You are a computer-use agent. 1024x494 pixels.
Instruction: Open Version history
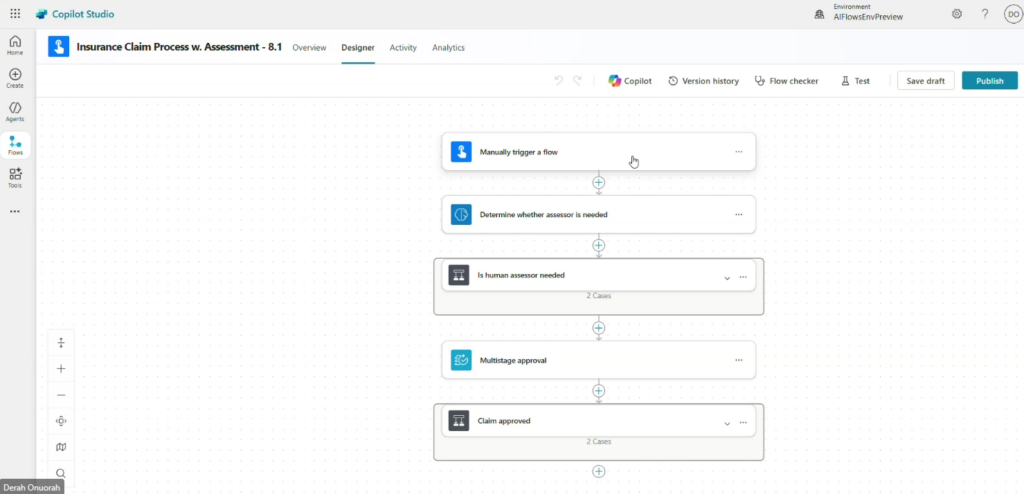703,81
